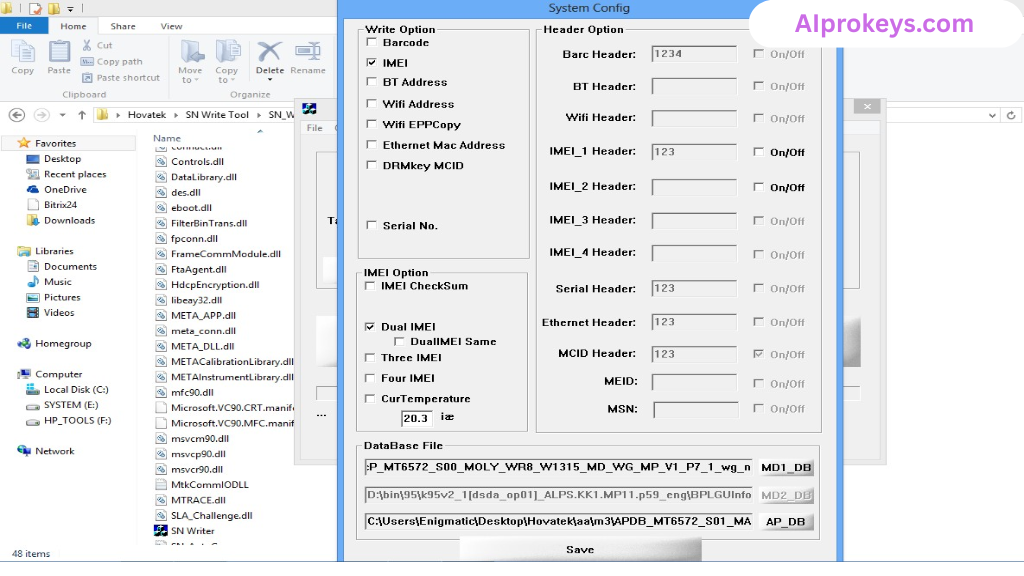Viewport: 1024px width, 576px height.
Task: Open the File tab in Explorer
Action: click(24, 26)
